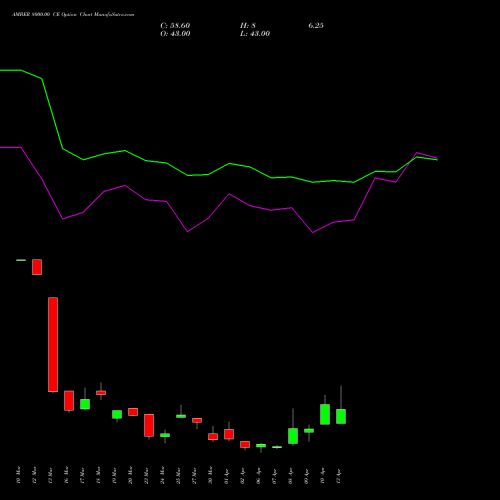Select the tallest red candlestick

tap(53, 344)
